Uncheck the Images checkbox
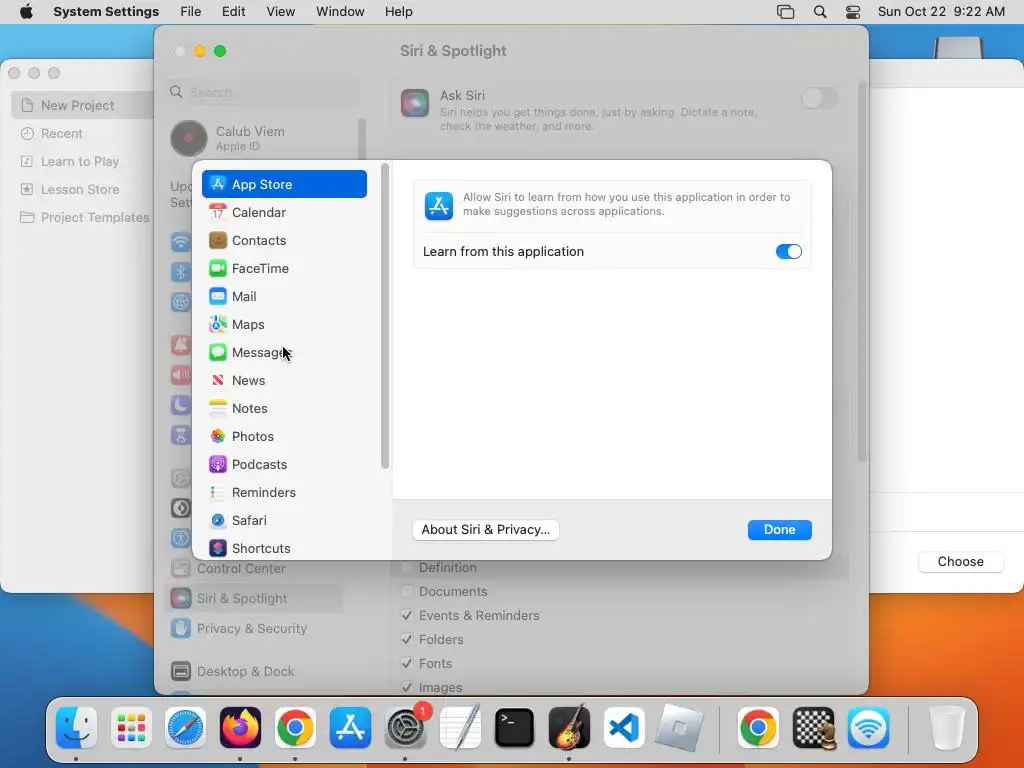1024x768 pixels. pos(407,687)
